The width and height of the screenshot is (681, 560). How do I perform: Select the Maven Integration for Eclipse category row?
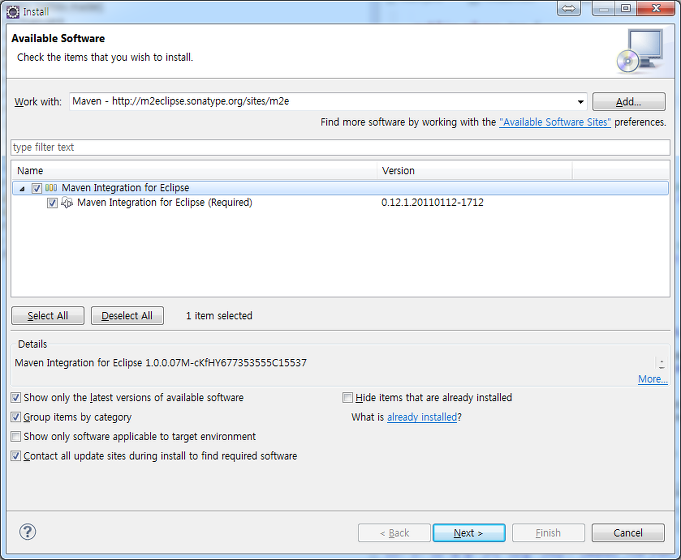click(x=340, y=188)
